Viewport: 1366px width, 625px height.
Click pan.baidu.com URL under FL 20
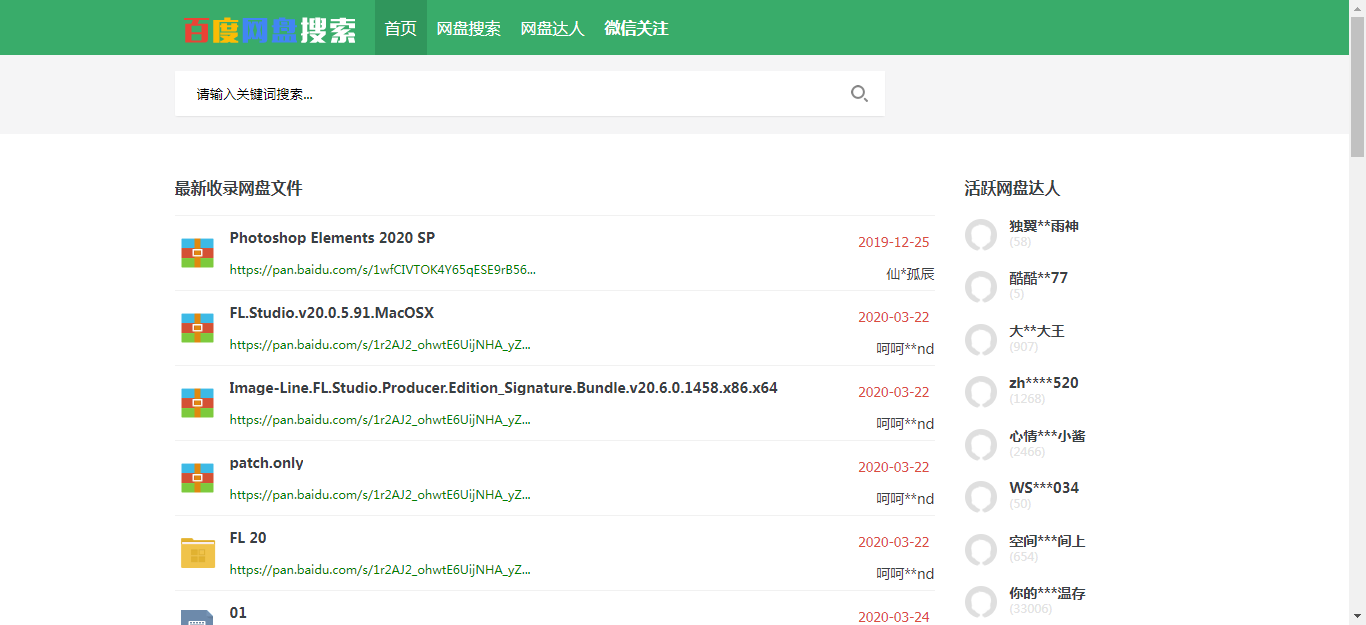click(x=380, y=570)
